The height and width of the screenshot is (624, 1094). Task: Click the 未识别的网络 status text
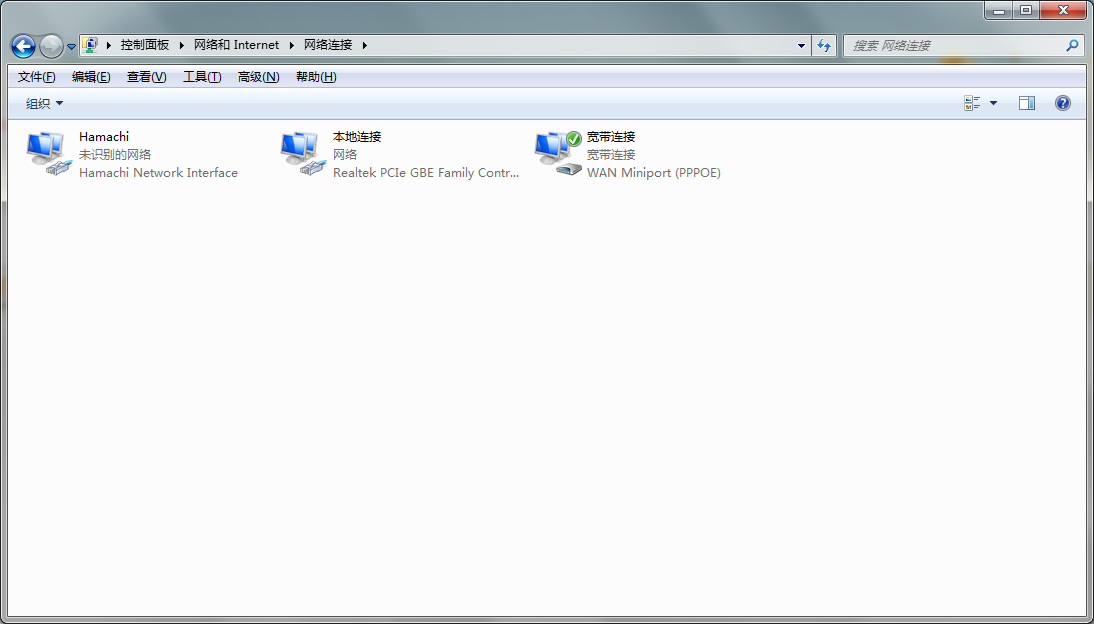click(115, 154)
